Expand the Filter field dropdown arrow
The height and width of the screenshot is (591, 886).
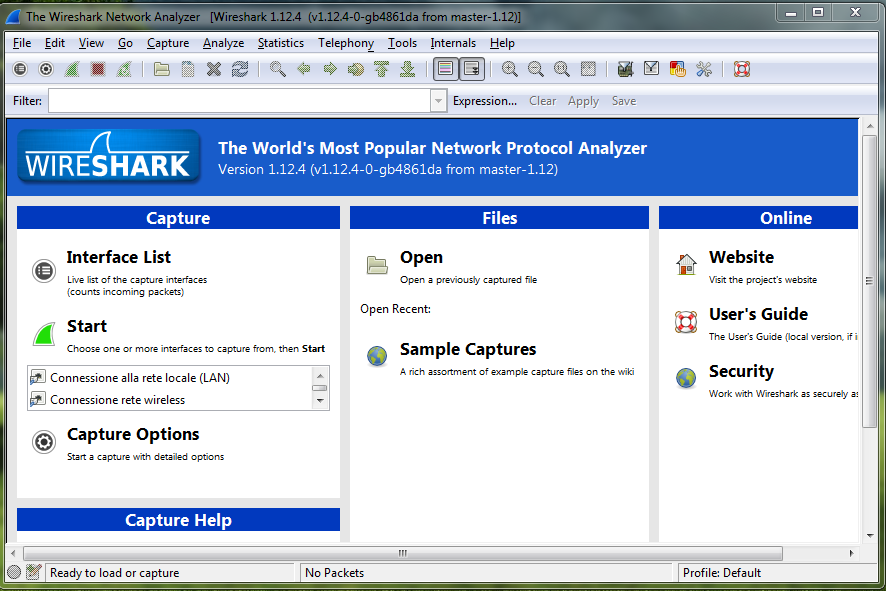pyautogui.click(x=438, y=101)
